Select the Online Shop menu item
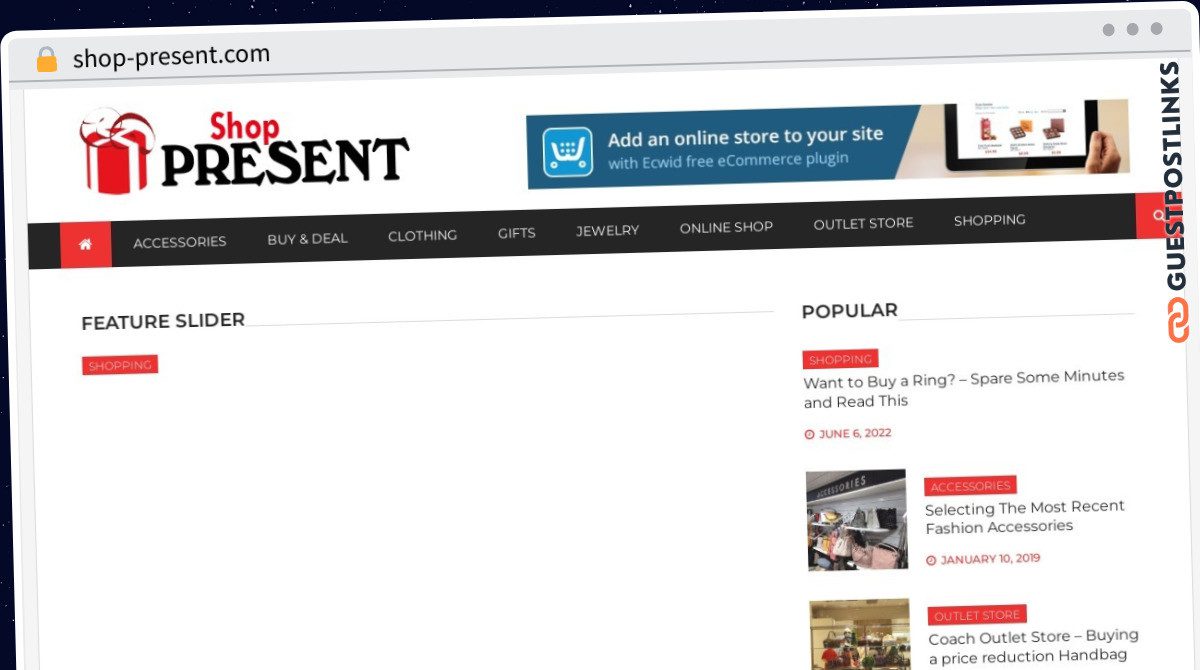The image size is (1200, 670). click(726, 227)
